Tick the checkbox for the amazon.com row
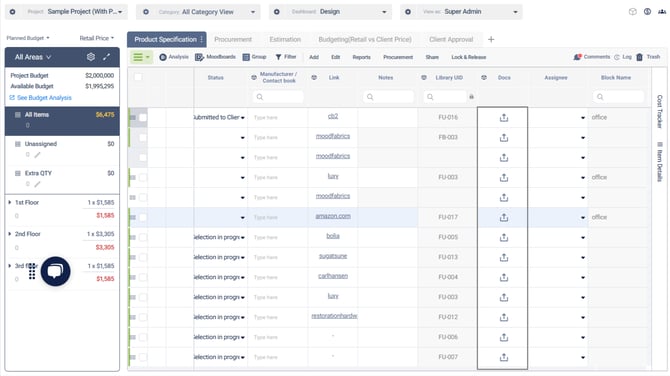 143,217
